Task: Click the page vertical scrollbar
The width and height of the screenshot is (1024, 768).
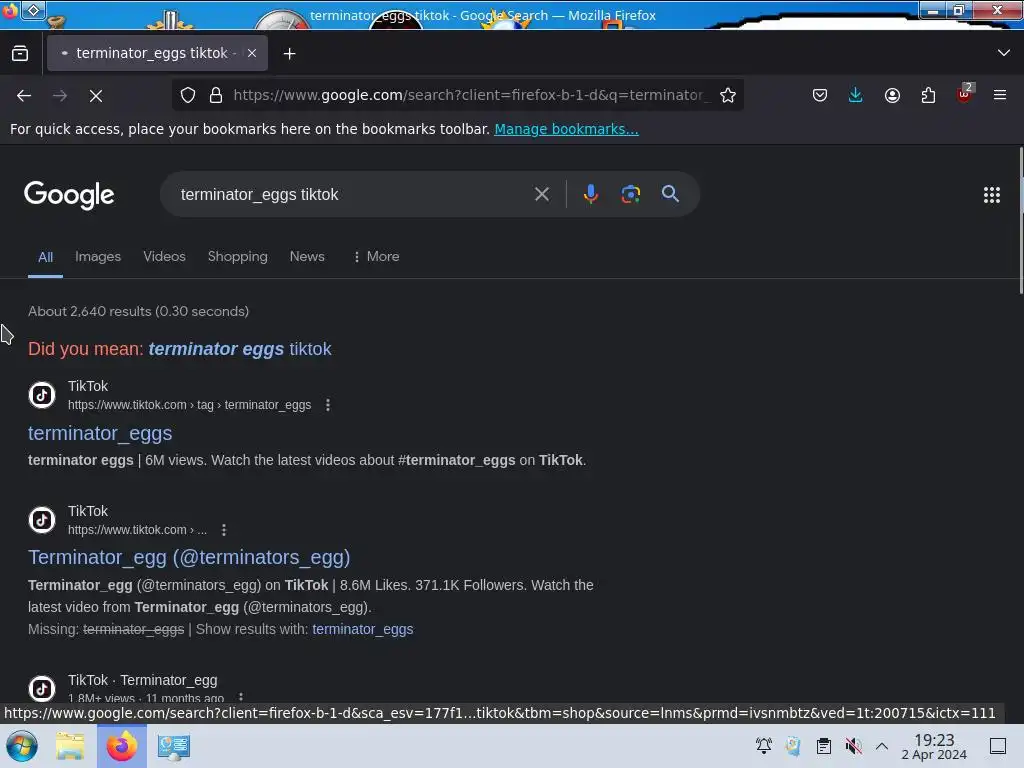Action: click(1020, 221)
